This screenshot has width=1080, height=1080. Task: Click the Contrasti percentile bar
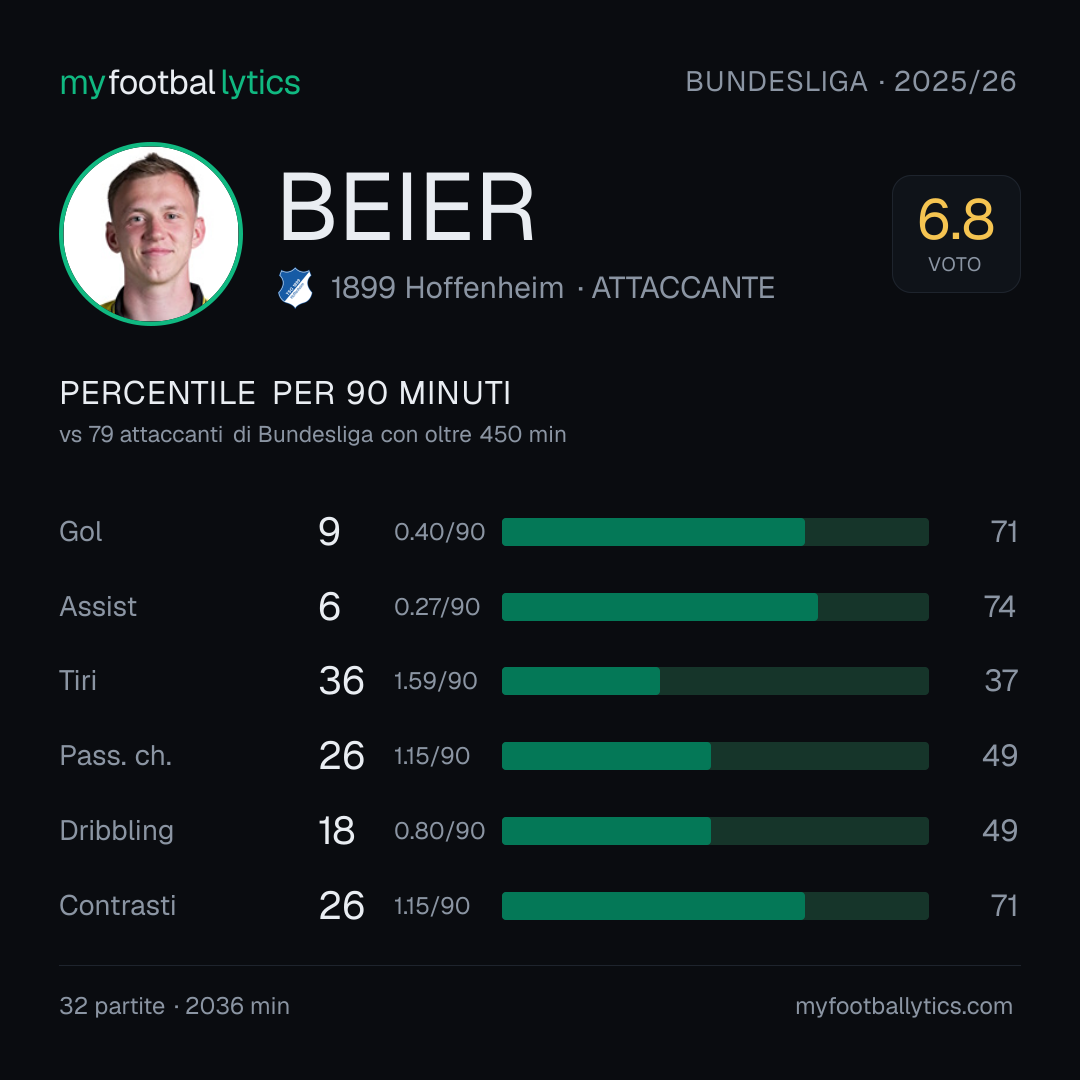coord(715,906)
